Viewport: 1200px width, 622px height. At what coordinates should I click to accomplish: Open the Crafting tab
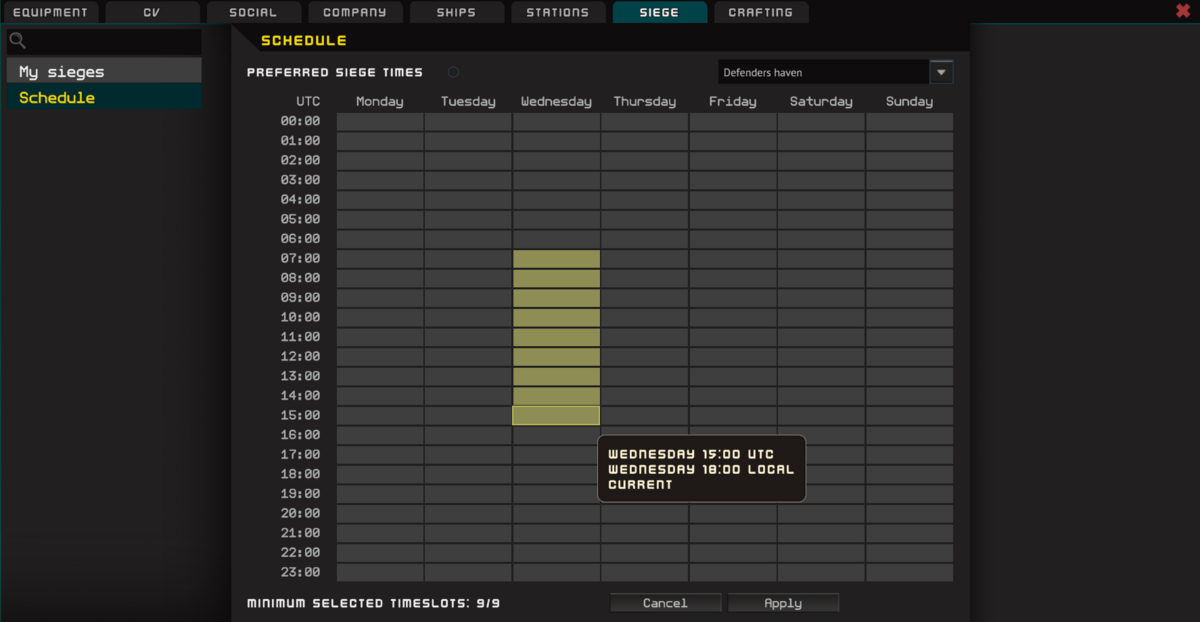coord(760,13)
